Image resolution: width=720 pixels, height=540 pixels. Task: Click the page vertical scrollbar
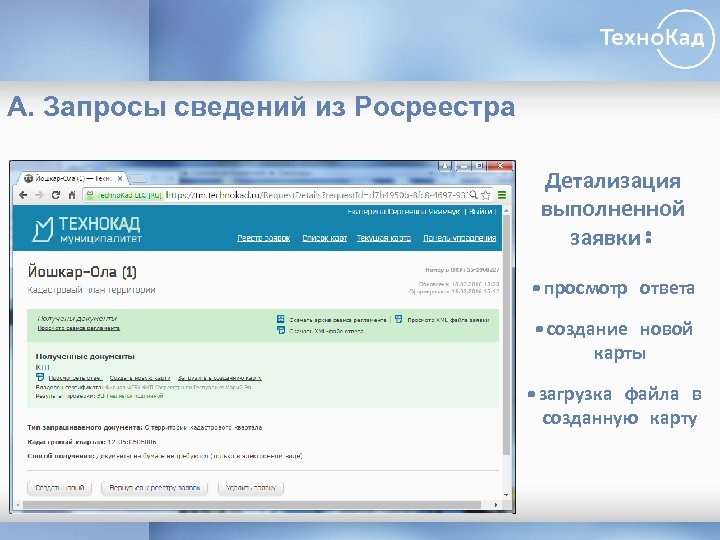pyautogui.click(x=506, y=335)
